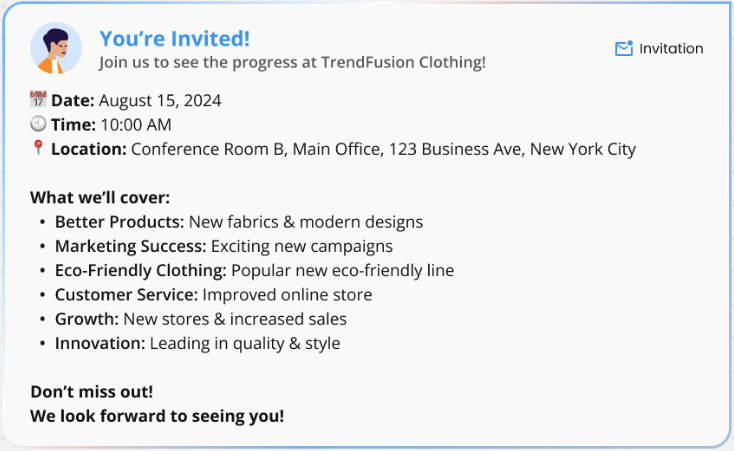Click "We look forward to seeing you!" text

click(157, 416)
